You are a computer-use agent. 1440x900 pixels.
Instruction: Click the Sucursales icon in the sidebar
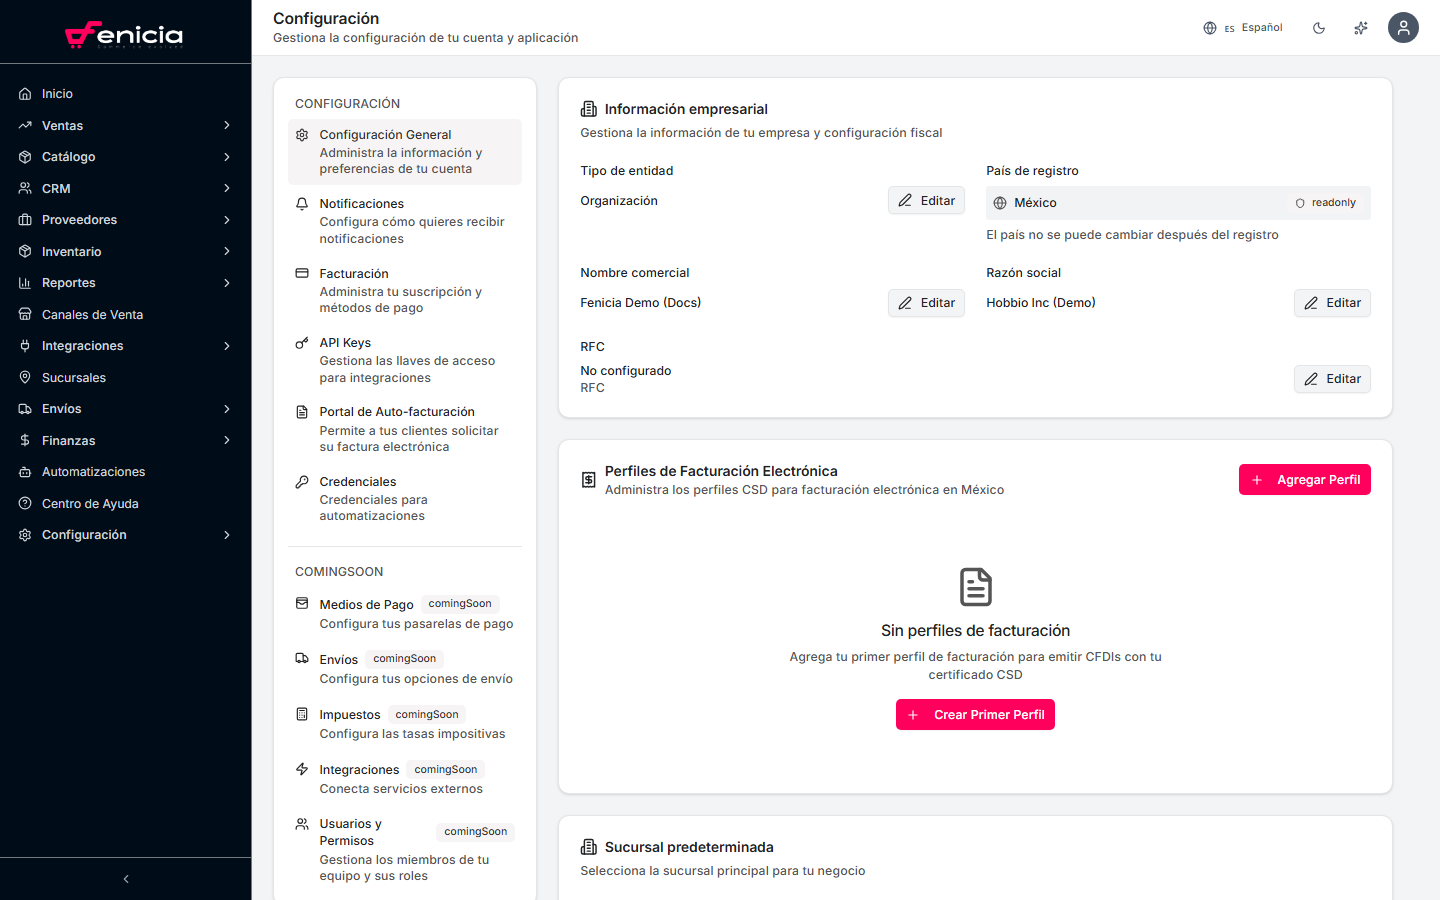click(24, 377)
